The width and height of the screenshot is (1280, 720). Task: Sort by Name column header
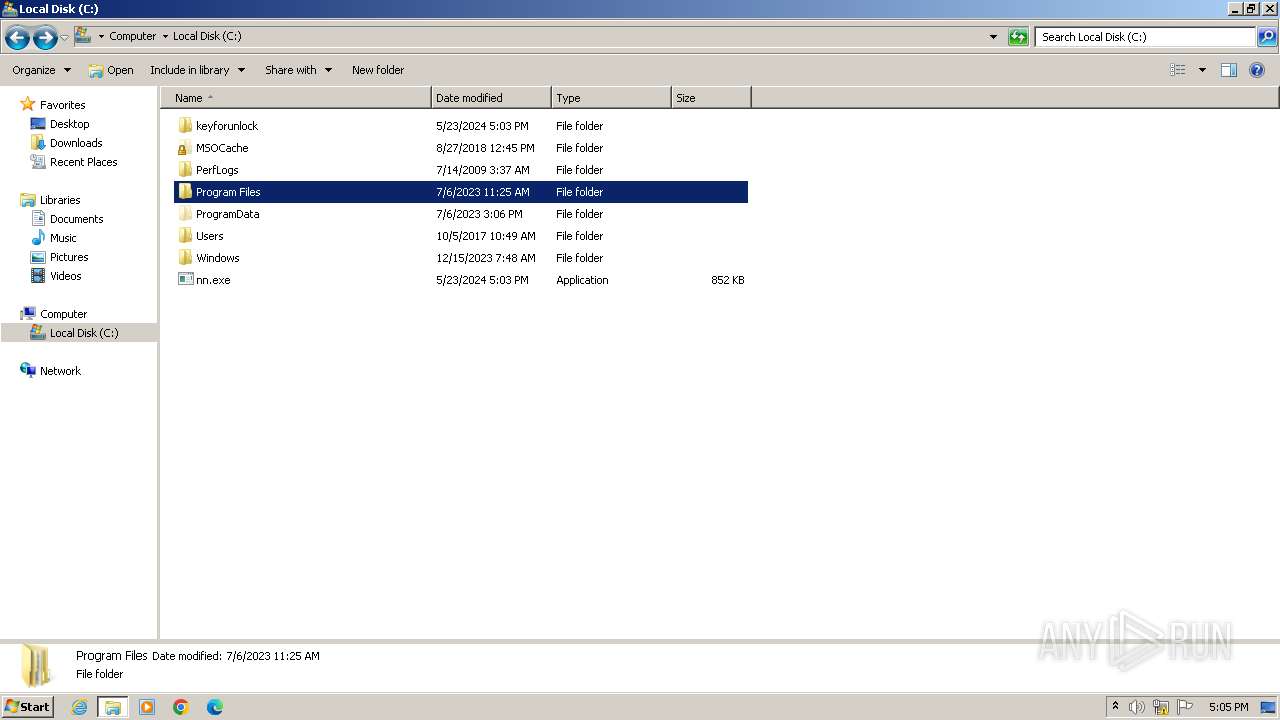(x=295, y=98)
